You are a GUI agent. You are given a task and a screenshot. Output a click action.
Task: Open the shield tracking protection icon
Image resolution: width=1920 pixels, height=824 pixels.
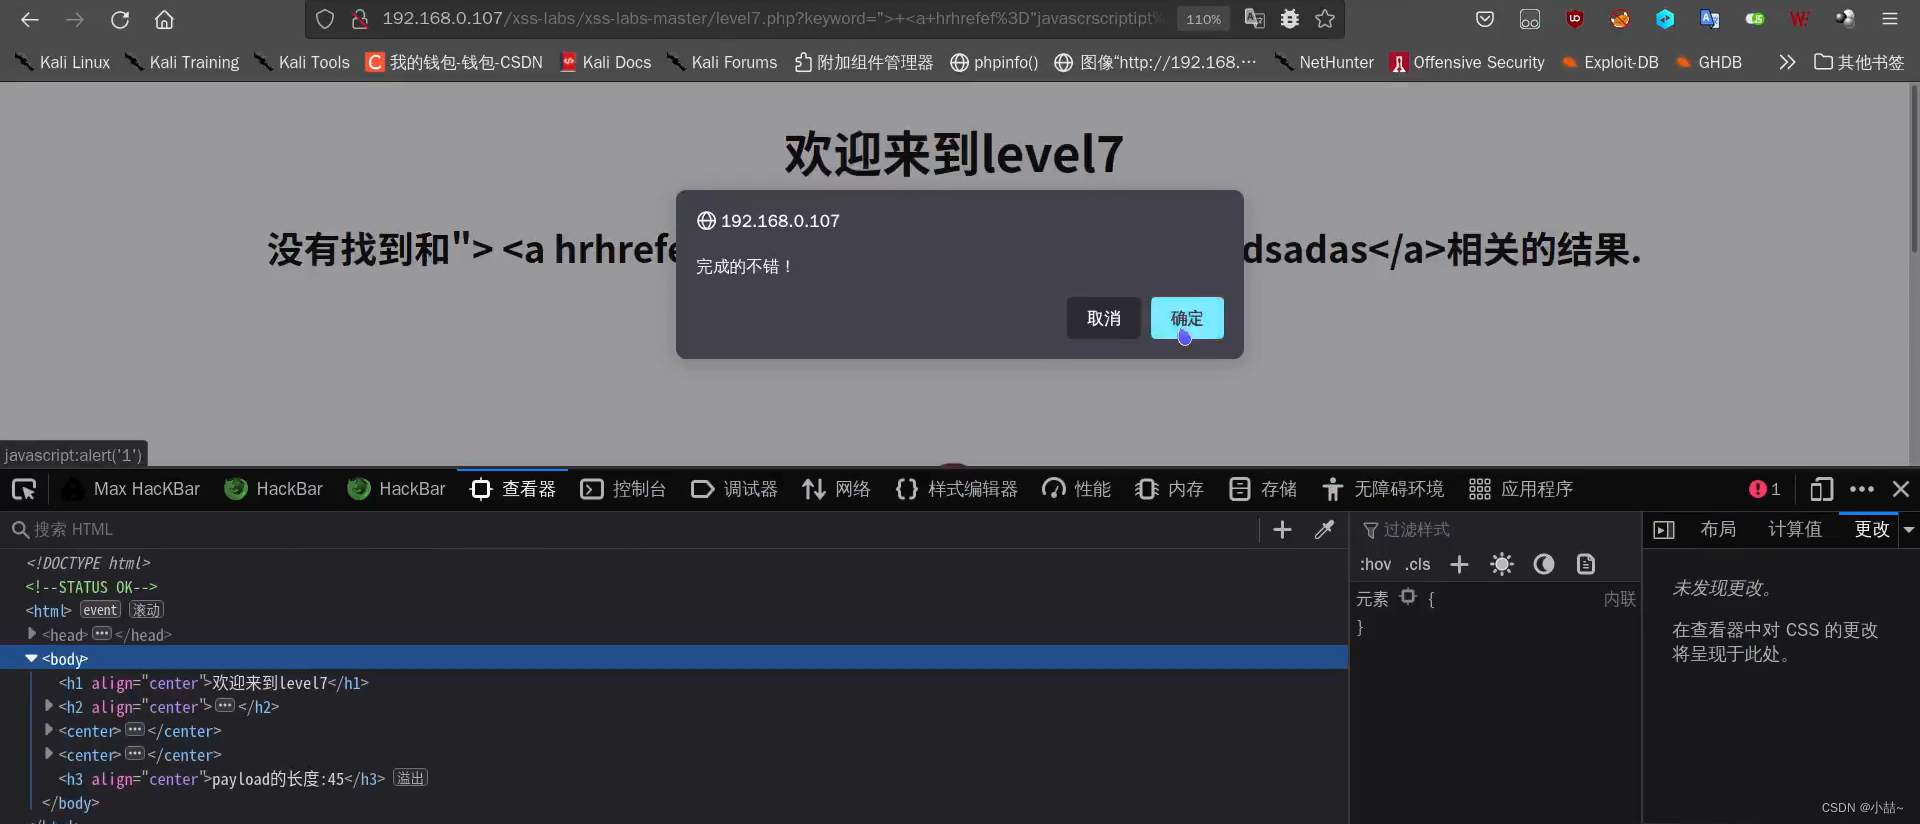[325, 19]
